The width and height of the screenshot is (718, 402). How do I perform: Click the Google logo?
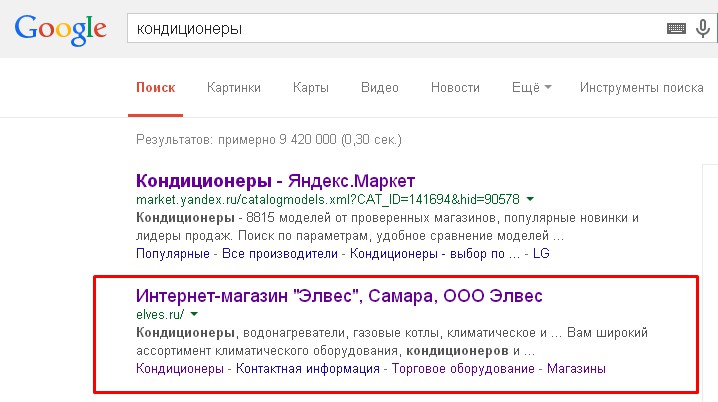pyautogui.click(x=60, y=29)
